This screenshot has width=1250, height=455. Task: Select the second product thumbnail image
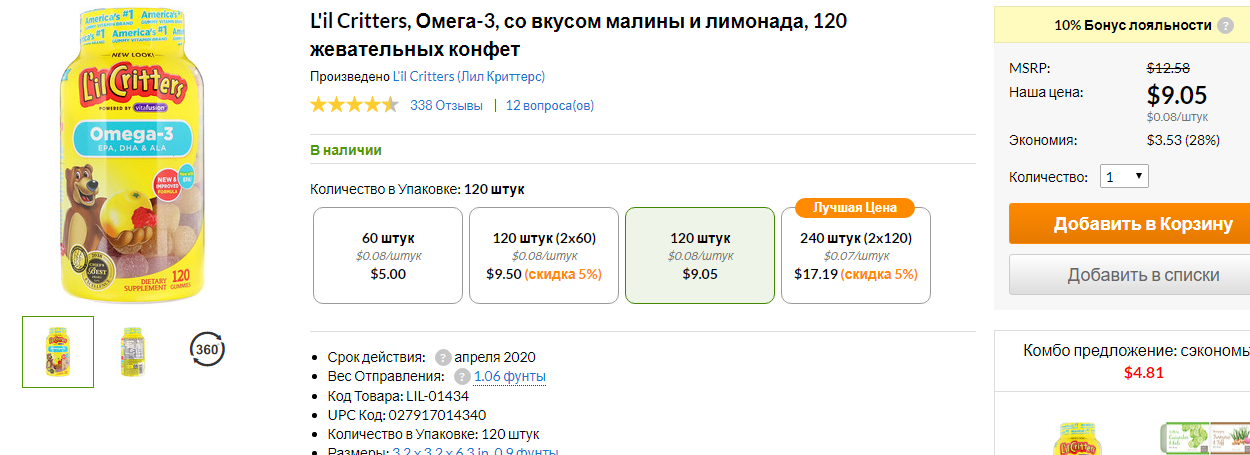(132, 352)
